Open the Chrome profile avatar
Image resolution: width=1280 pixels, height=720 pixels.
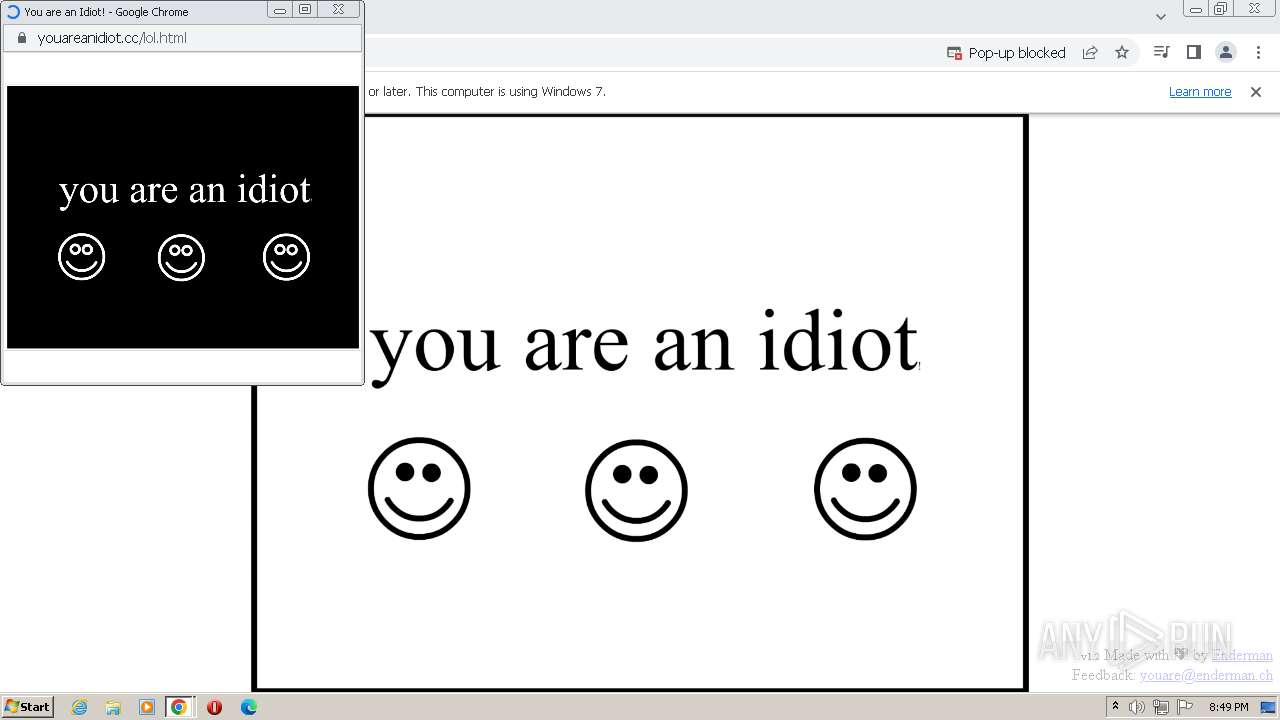tap(1225, 53)
